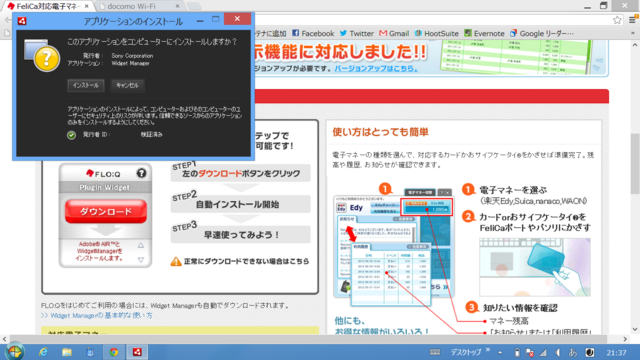This screenshot has width=640, height=360.
Task: Click the tray flag icon with red x
Action: coord(529,353)
